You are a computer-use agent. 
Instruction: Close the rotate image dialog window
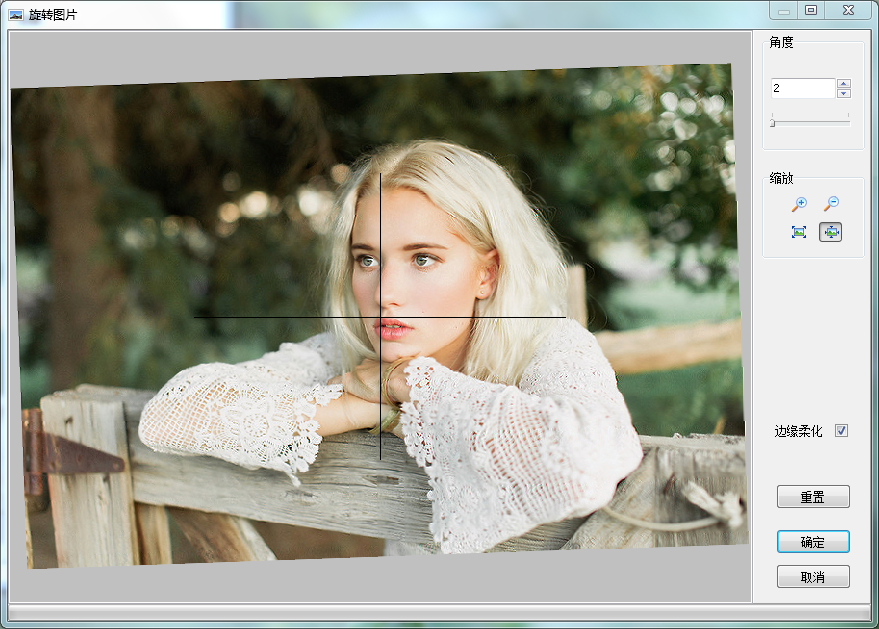(x=848, y=11)
